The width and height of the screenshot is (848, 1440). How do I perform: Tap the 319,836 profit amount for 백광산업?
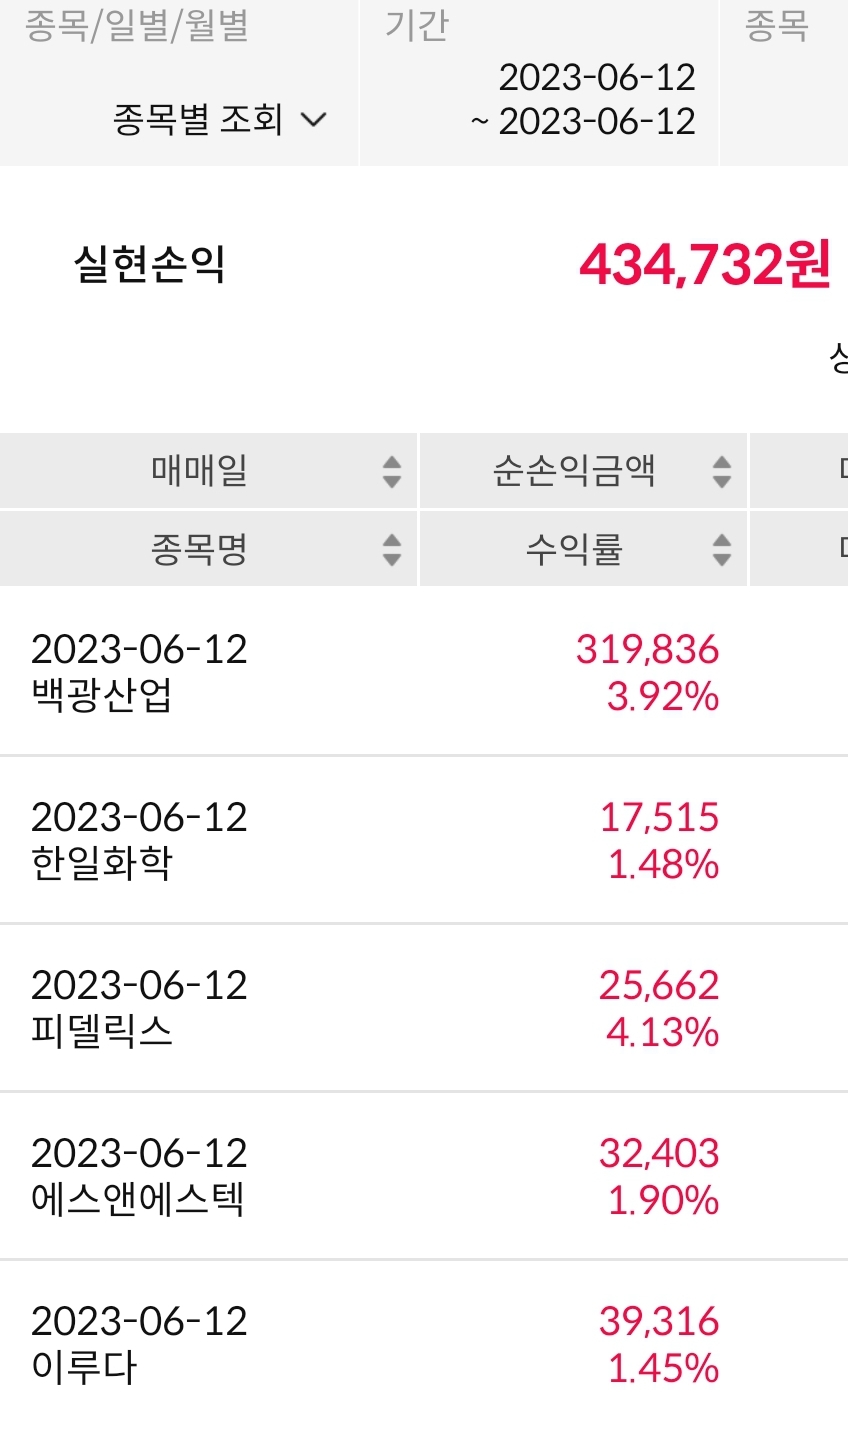point(647,649)
